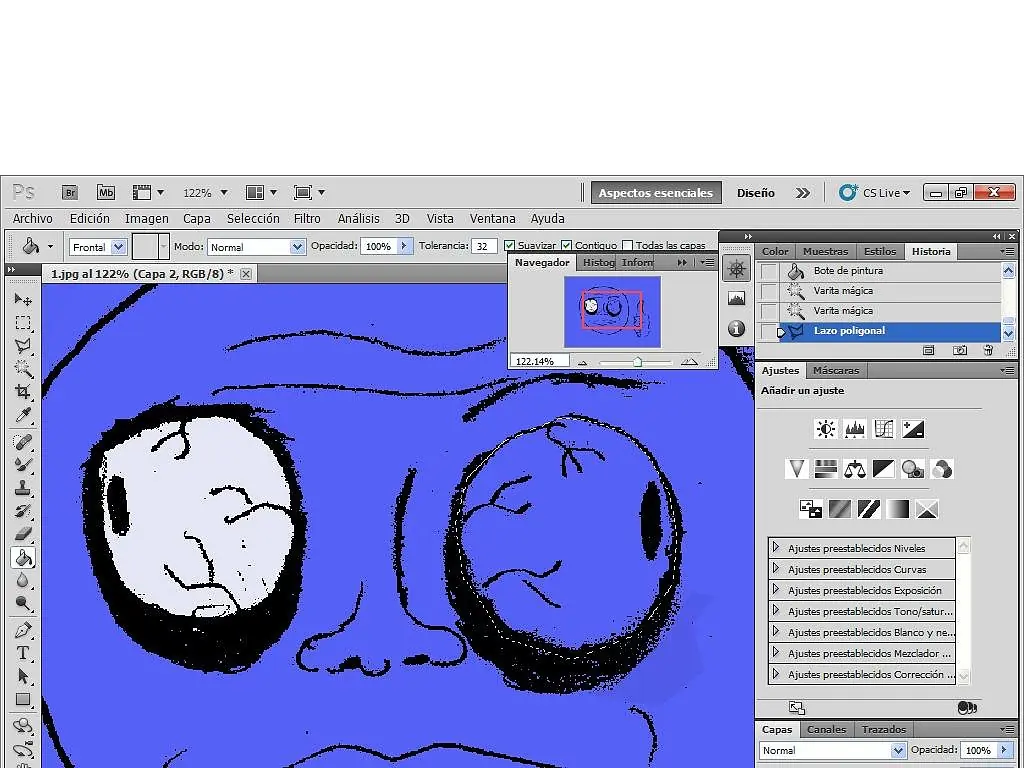This screenshot has height=768, width=1024.
Task: Select the Magic Wand tool in toolbox
Action: (x=23, y=369)
